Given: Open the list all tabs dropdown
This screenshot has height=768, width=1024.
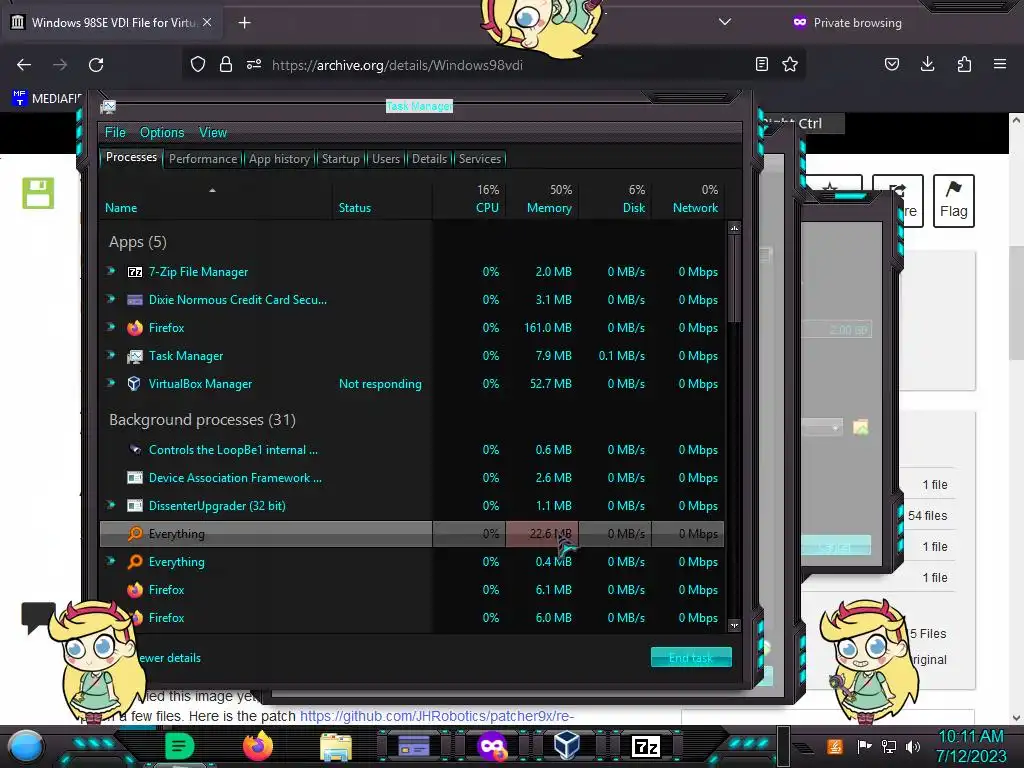Looking at the screenshot, I should pyautogui.click(x=724, y=22).
